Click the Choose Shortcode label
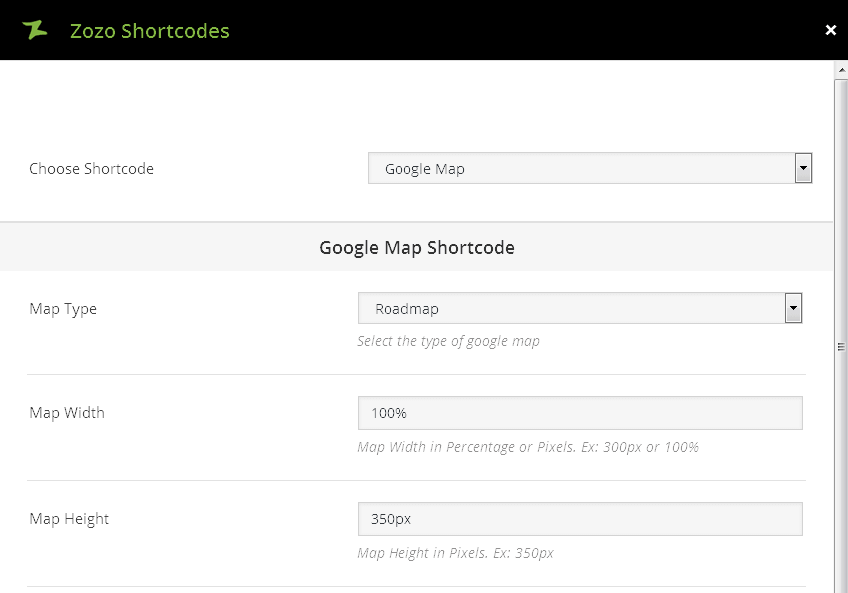Viewport: 848px width, 593px height. click(92, 169)
